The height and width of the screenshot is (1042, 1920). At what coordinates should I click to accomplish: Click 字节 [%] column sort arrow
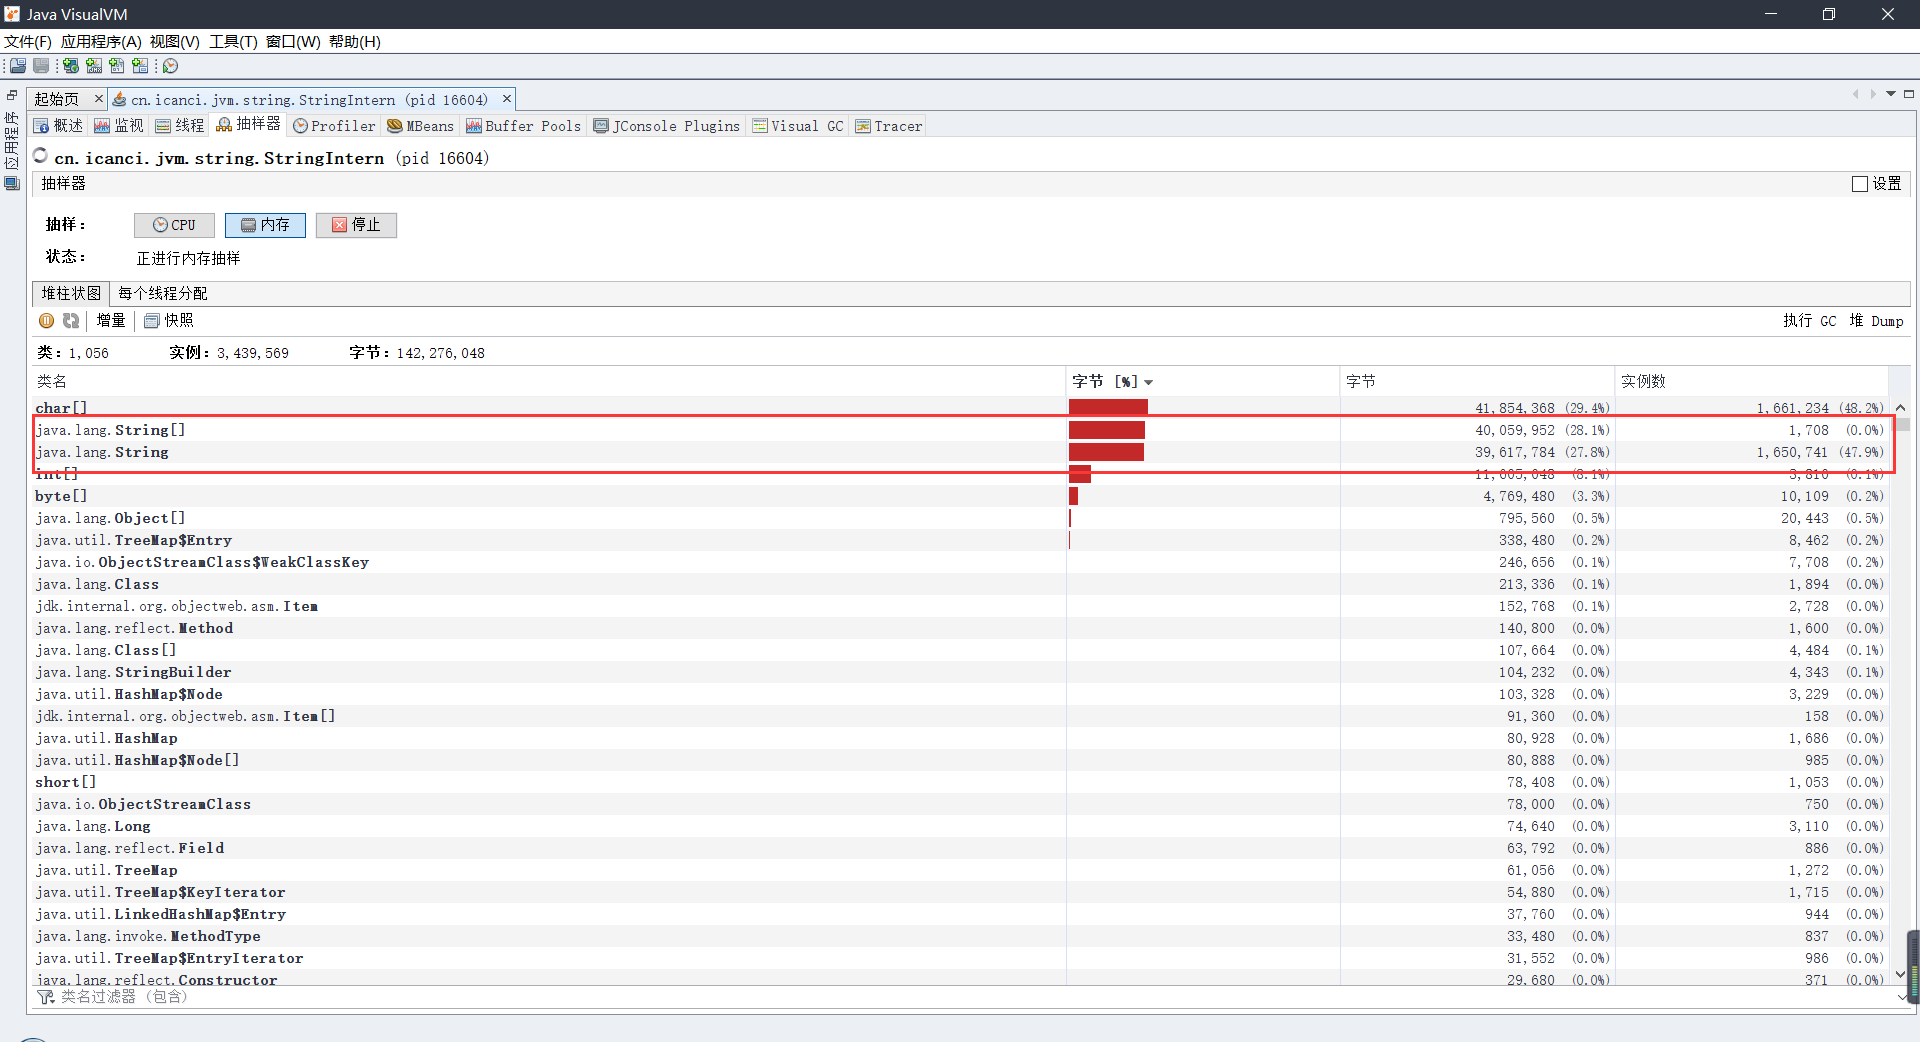pos(1149,383)
